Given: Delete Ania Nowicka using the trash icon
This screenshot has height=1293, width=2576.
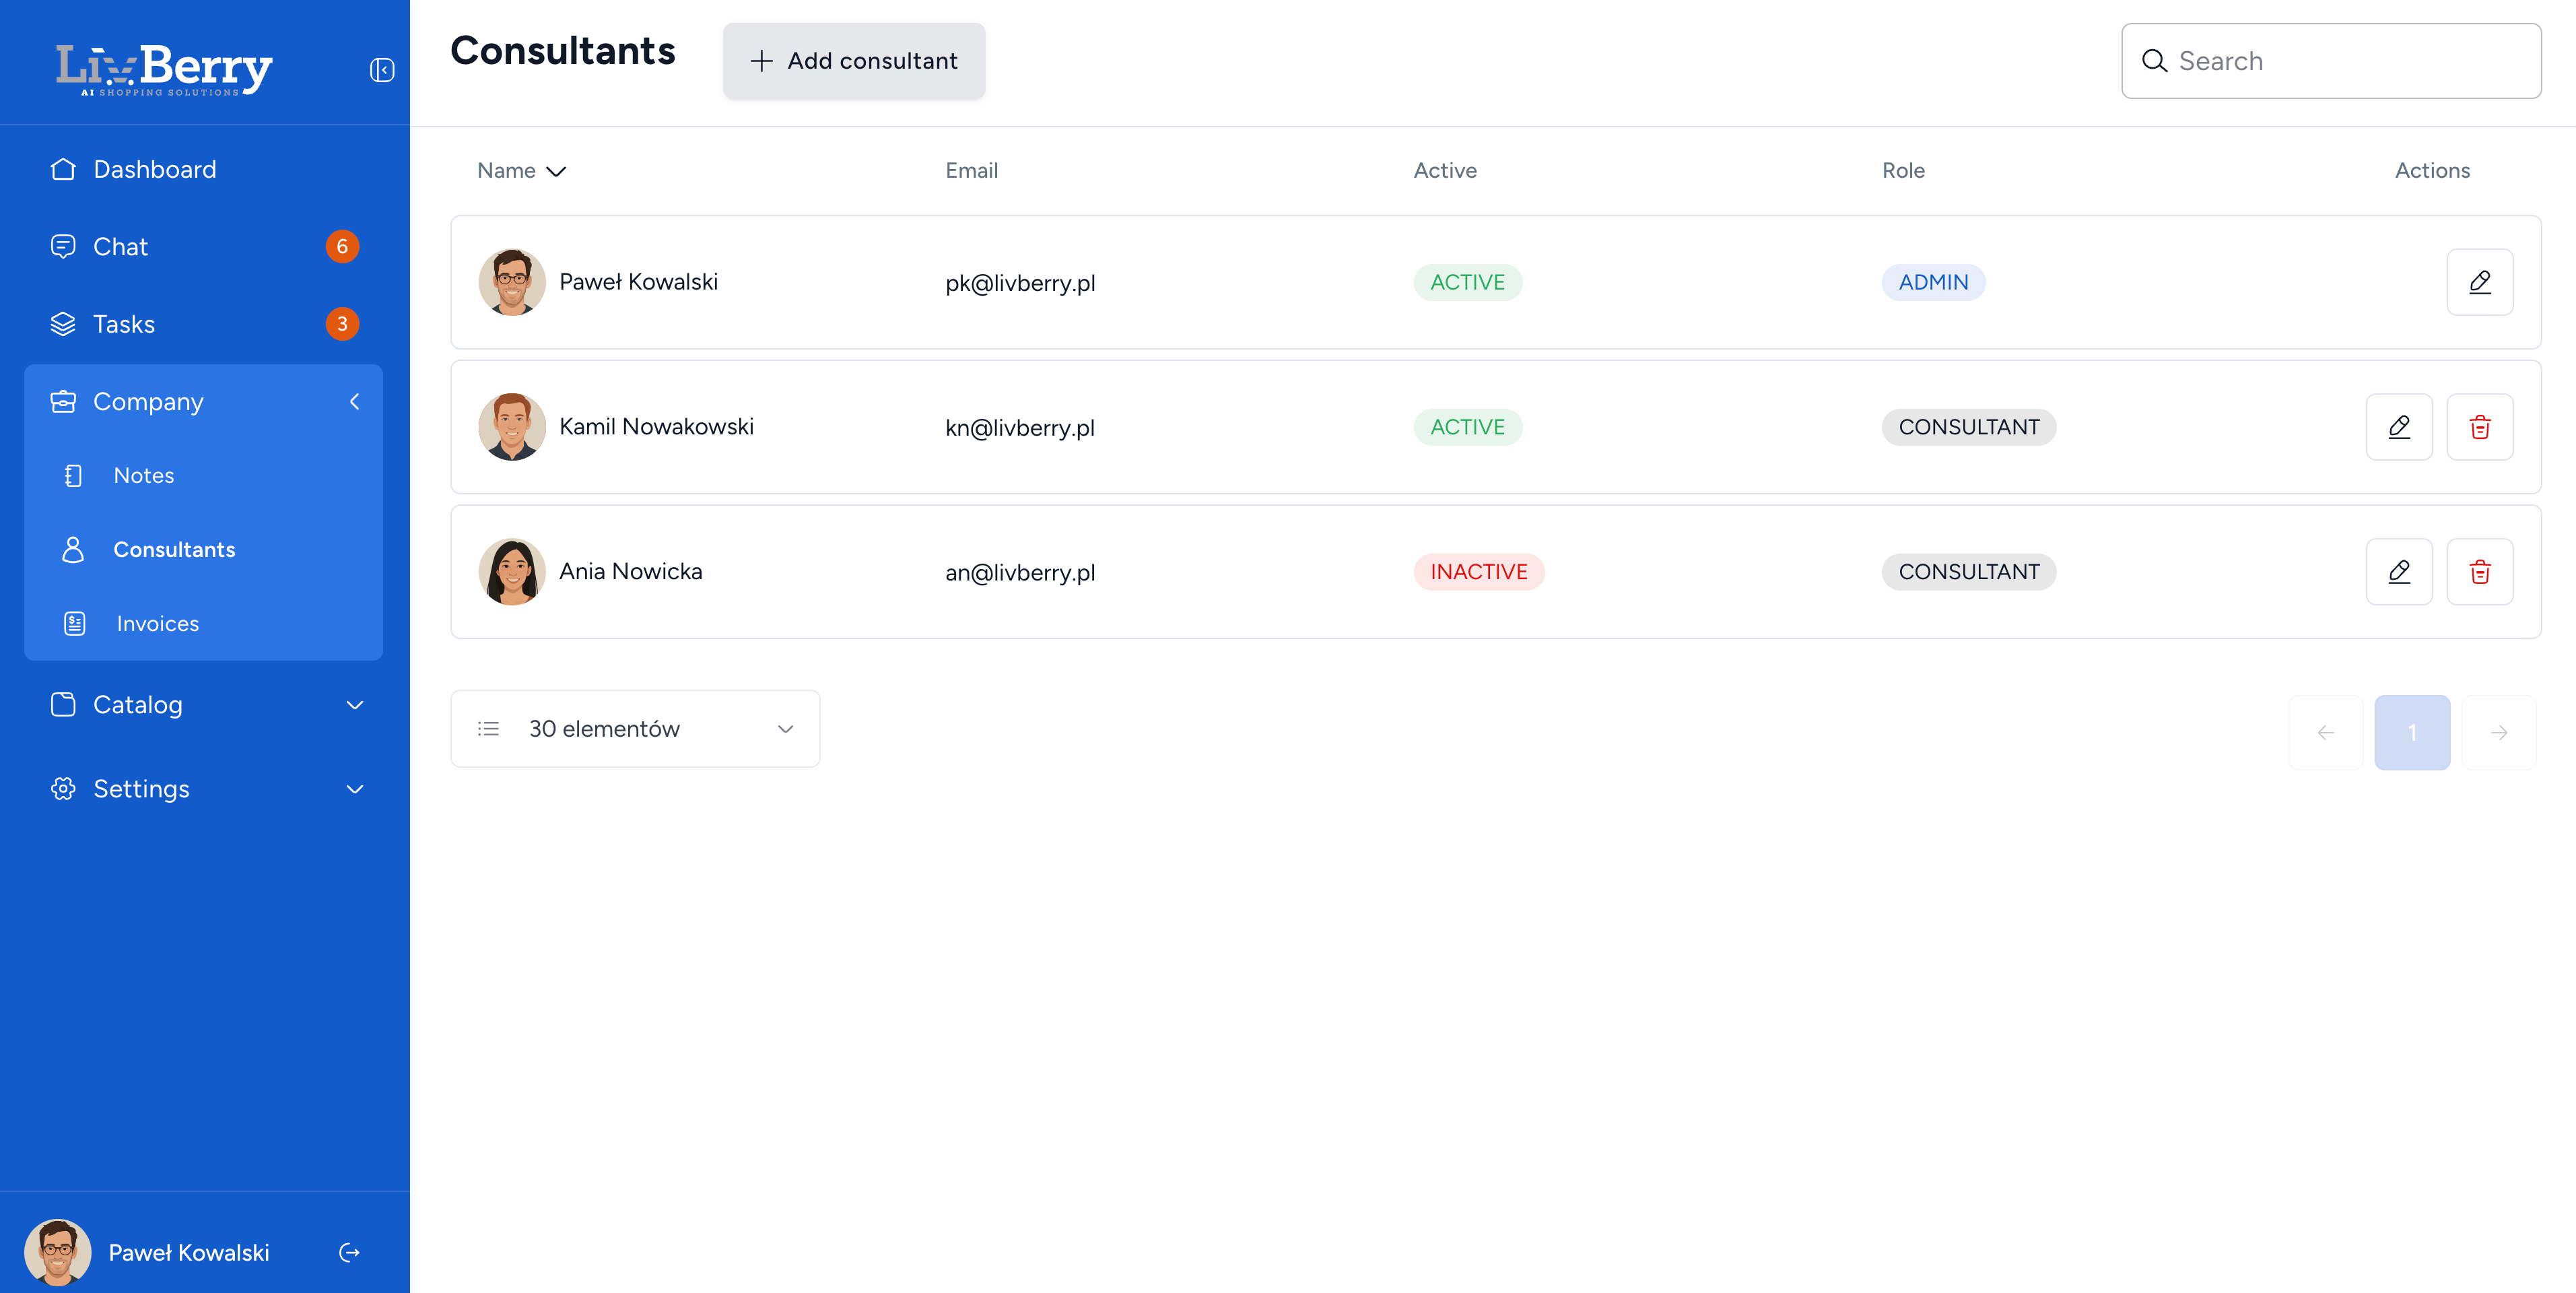Looking at the screenshot, I should click(2479, 572).
